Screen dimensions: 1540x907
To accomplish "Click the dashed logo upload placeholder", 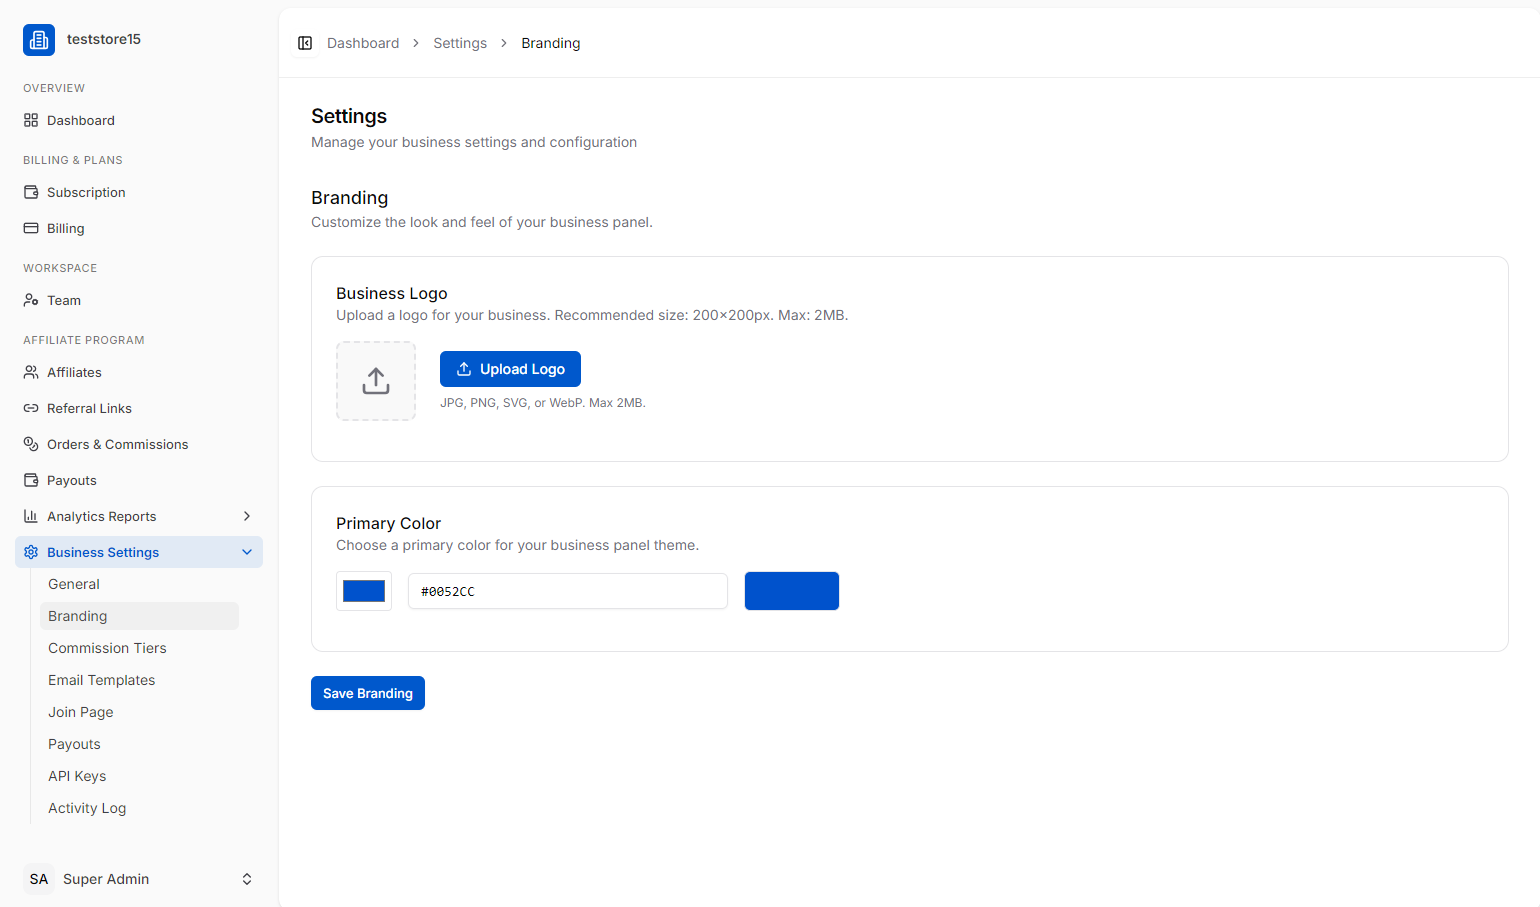I will (376, 381).
